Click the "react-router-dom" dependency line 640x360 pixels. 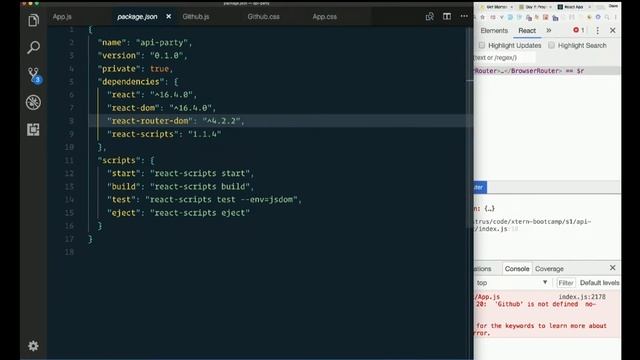click(176, 121)
